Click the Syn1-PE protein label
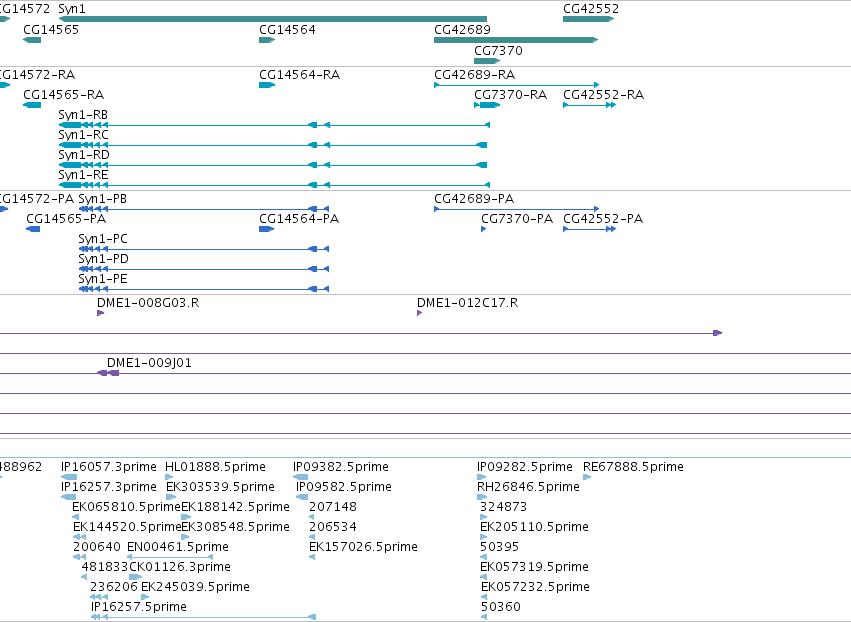851x622 pixels. (x=103, y=280)
